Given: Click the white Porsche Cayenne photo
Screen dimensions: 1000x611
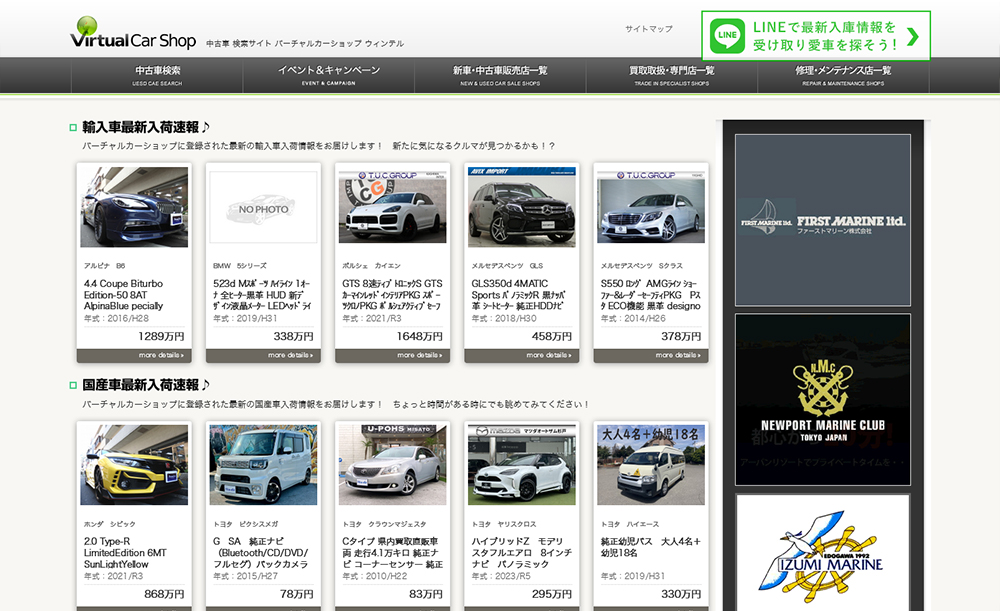Looking at the screenshot, I should (392, 207).
